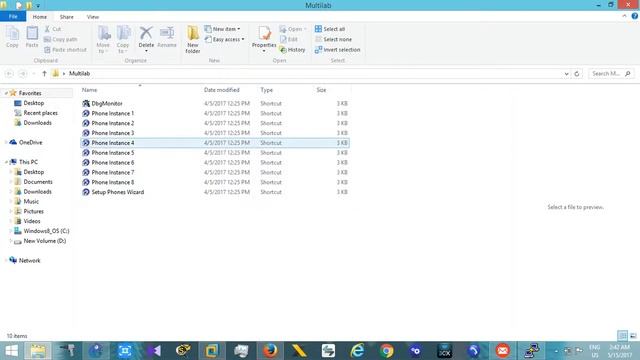Open the Open button dropdown
This screenshot has height=360, width=640.
293,29
